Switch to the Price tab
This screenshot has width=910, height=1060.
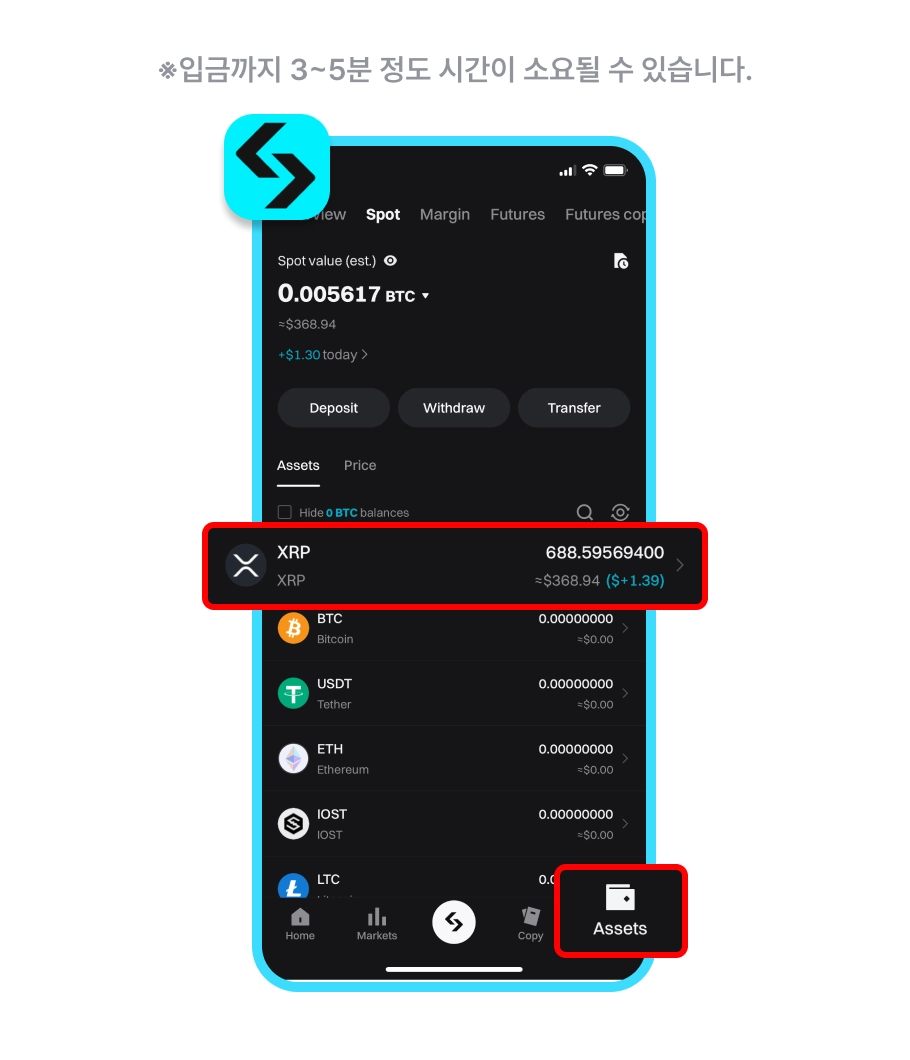tap(360, 465)
